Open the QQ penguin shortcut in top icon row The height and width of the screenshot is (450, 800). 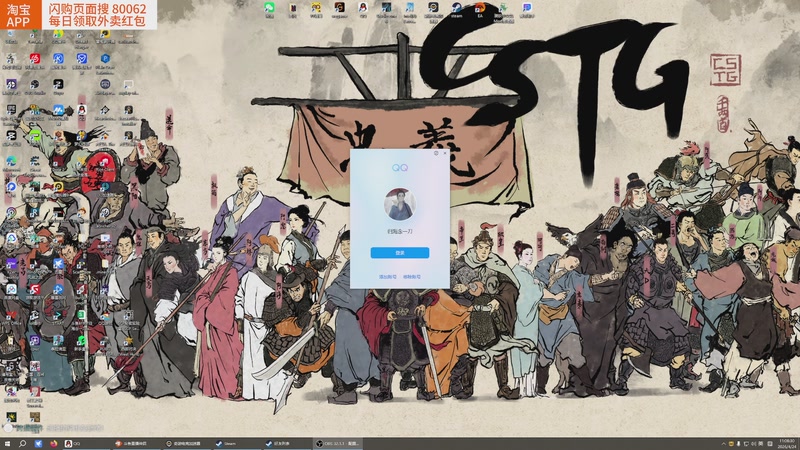point(363,9)
